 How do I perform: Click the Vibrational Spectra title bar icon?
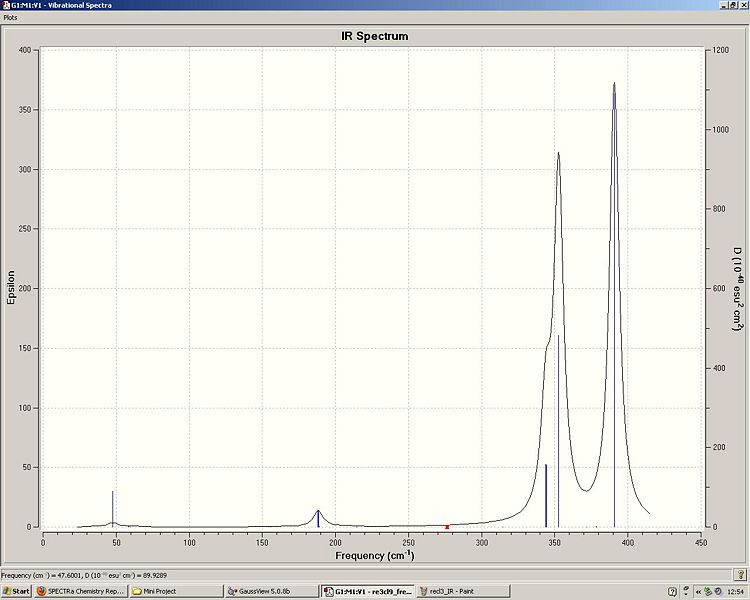click(x=6, y=5)
